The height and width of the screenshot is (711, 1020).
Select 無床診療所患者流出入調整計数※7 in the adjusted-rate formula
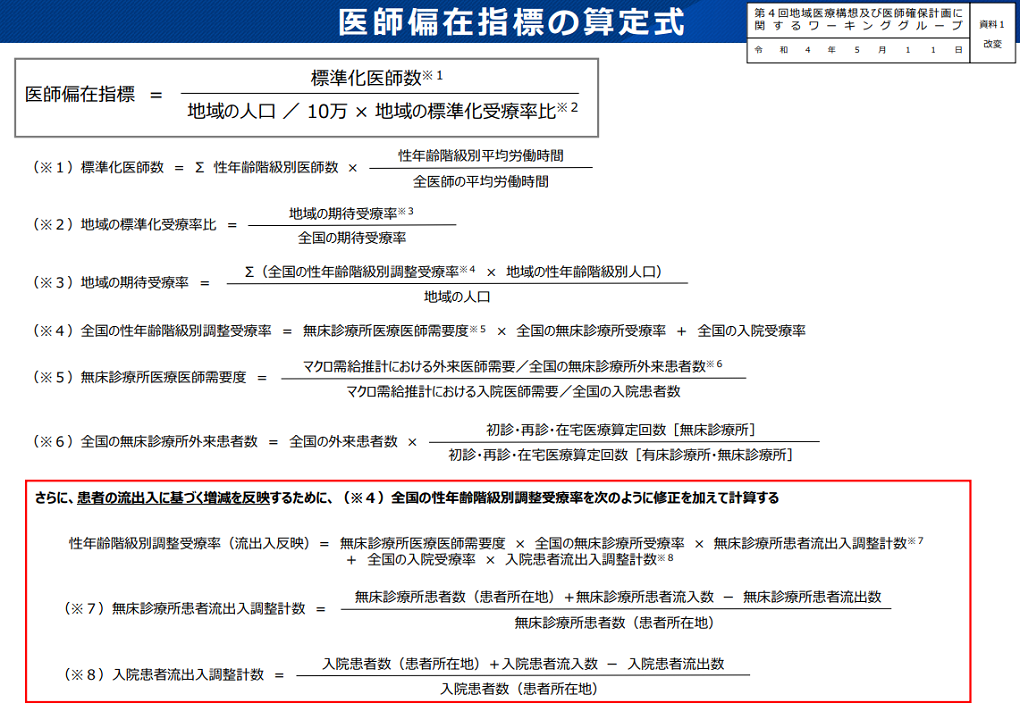818,543
